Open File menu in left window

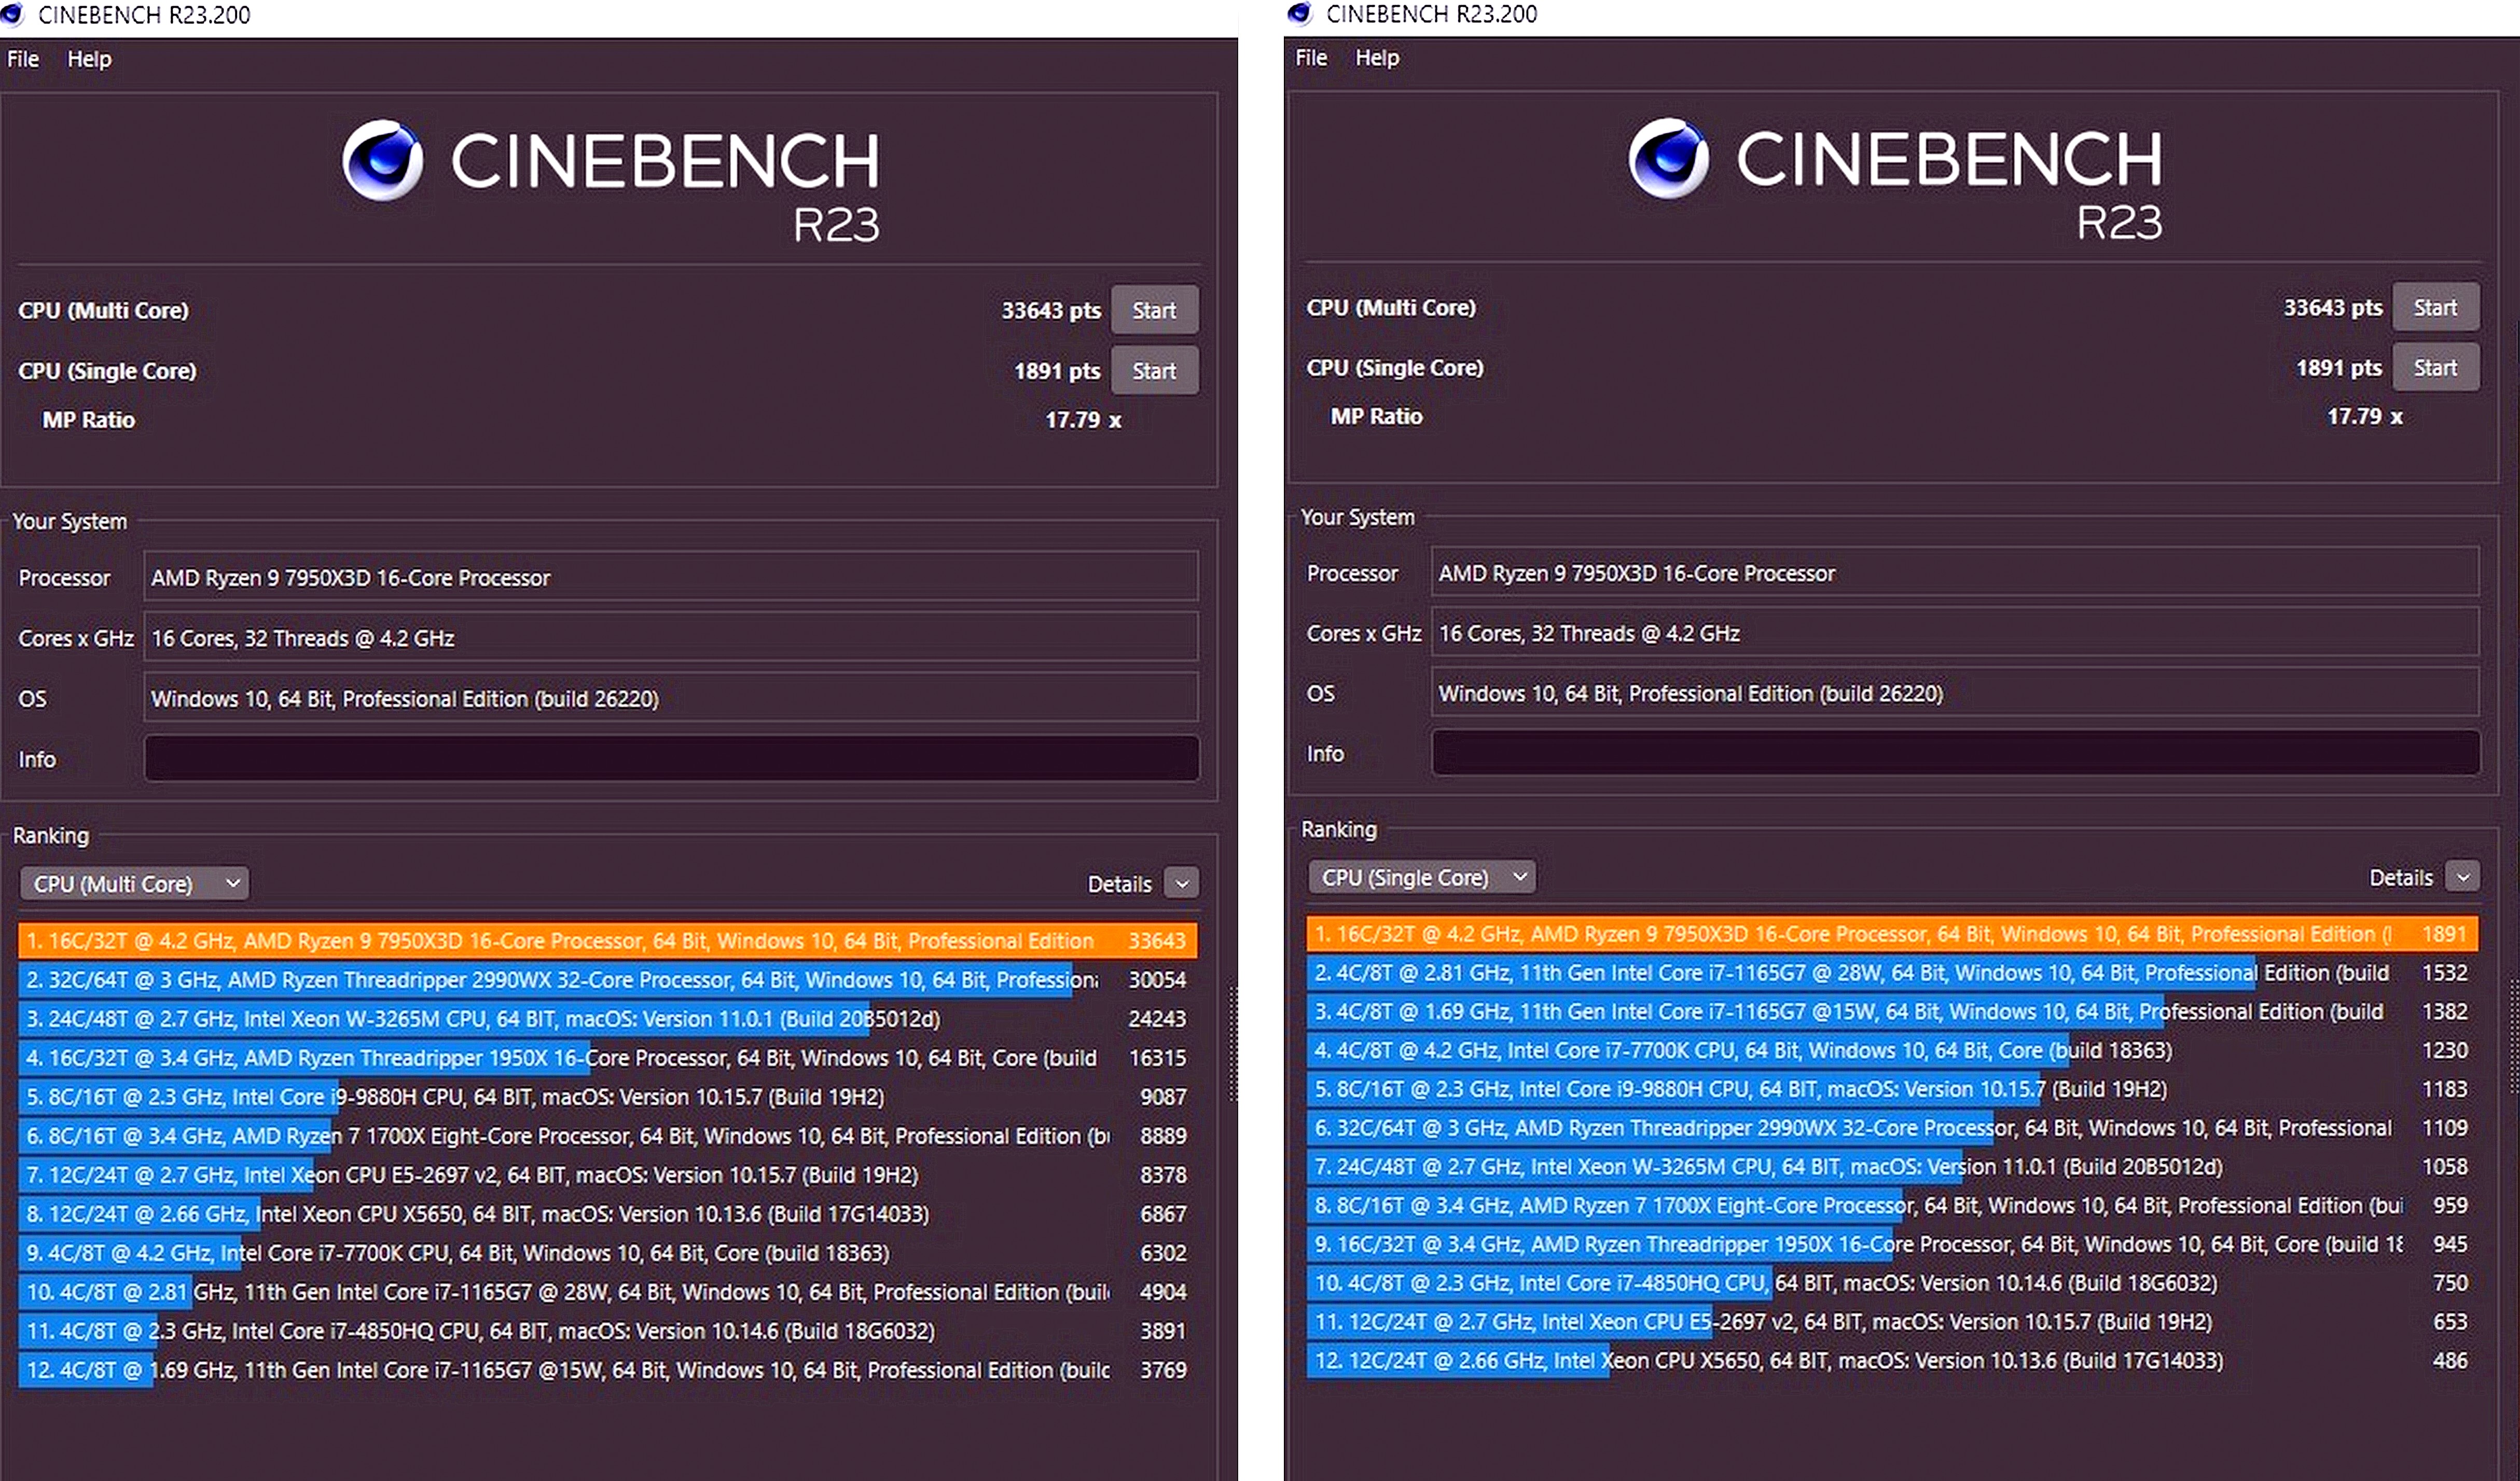pos(23,59)
